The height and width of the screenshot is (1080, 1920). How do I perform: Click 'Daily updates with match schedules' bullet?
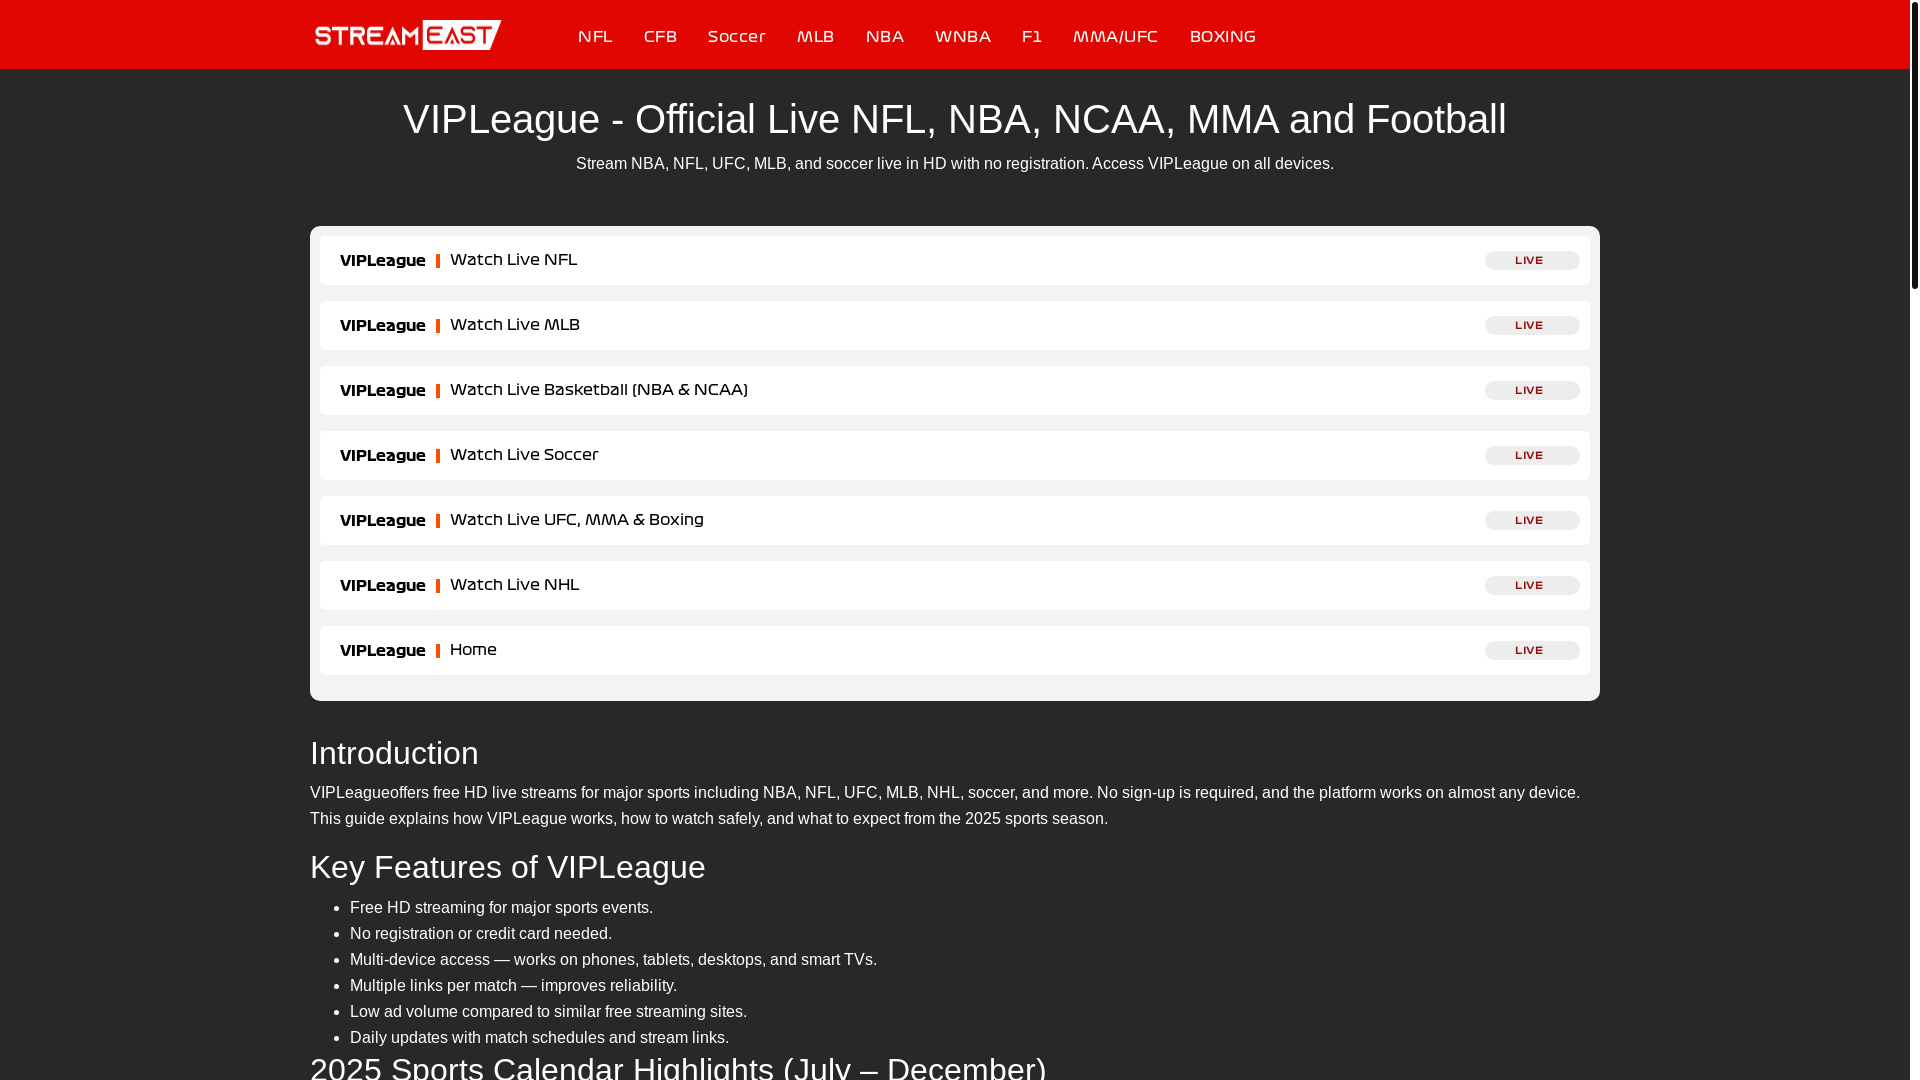point(539,1037)
